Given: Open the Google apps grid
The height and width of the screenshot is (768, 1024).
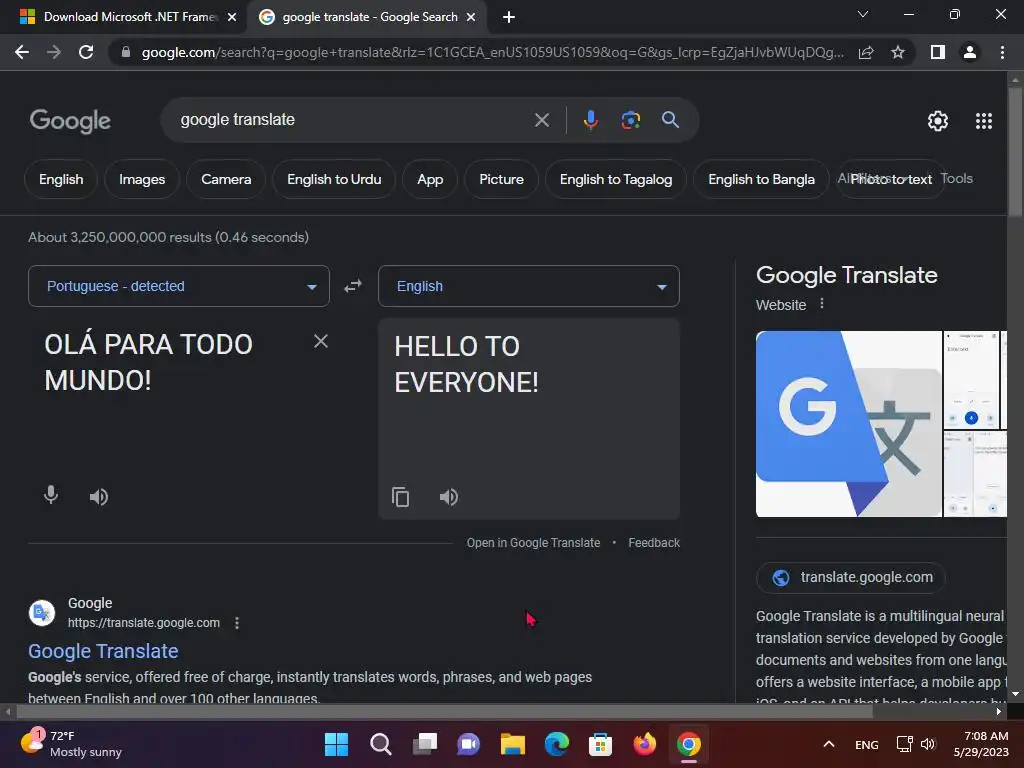Looking at the screenshot, I should 984,121.
